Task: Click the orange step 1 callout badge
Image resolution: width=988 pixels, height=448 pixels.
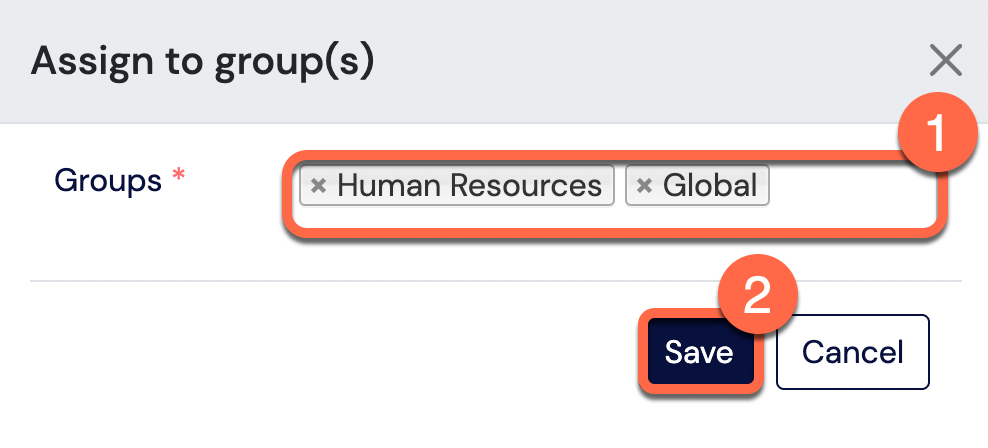Action: point(937,133)
